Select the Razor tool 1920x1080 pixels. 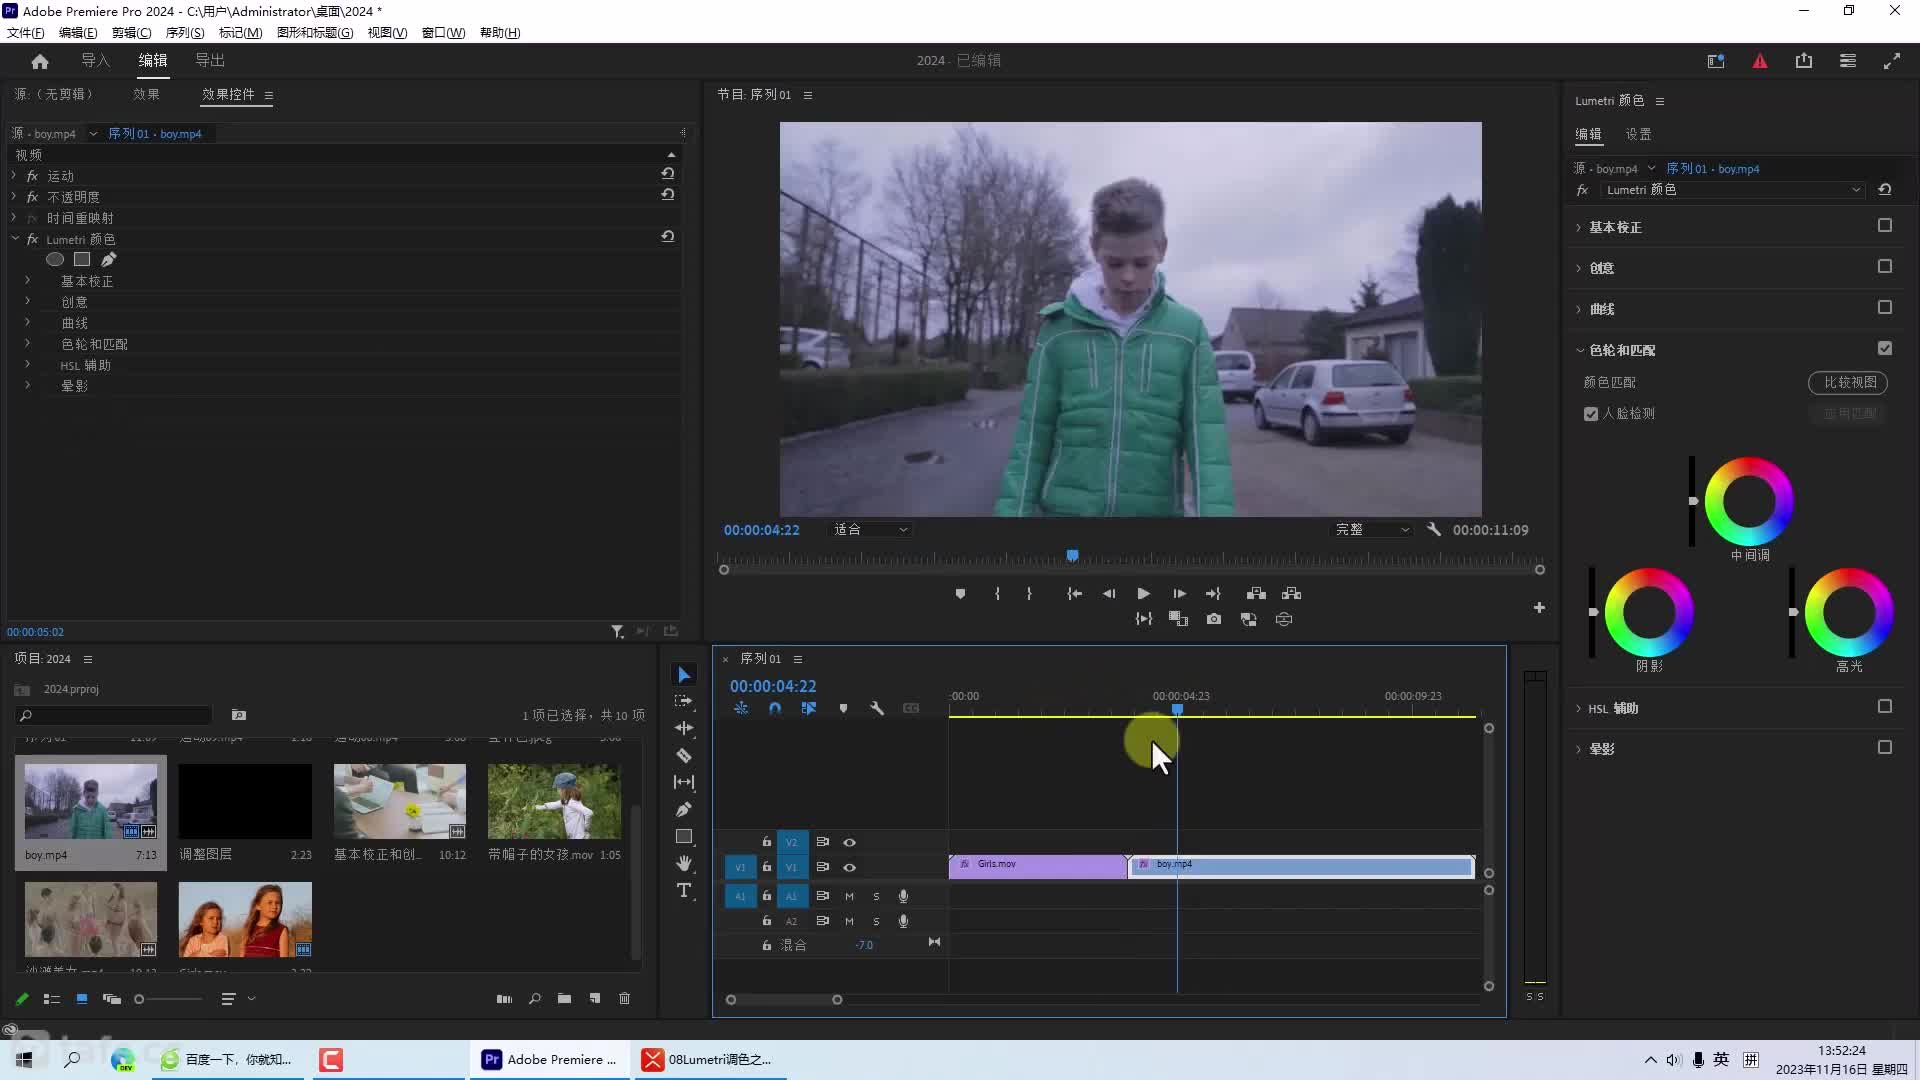(x=684, y=755)
